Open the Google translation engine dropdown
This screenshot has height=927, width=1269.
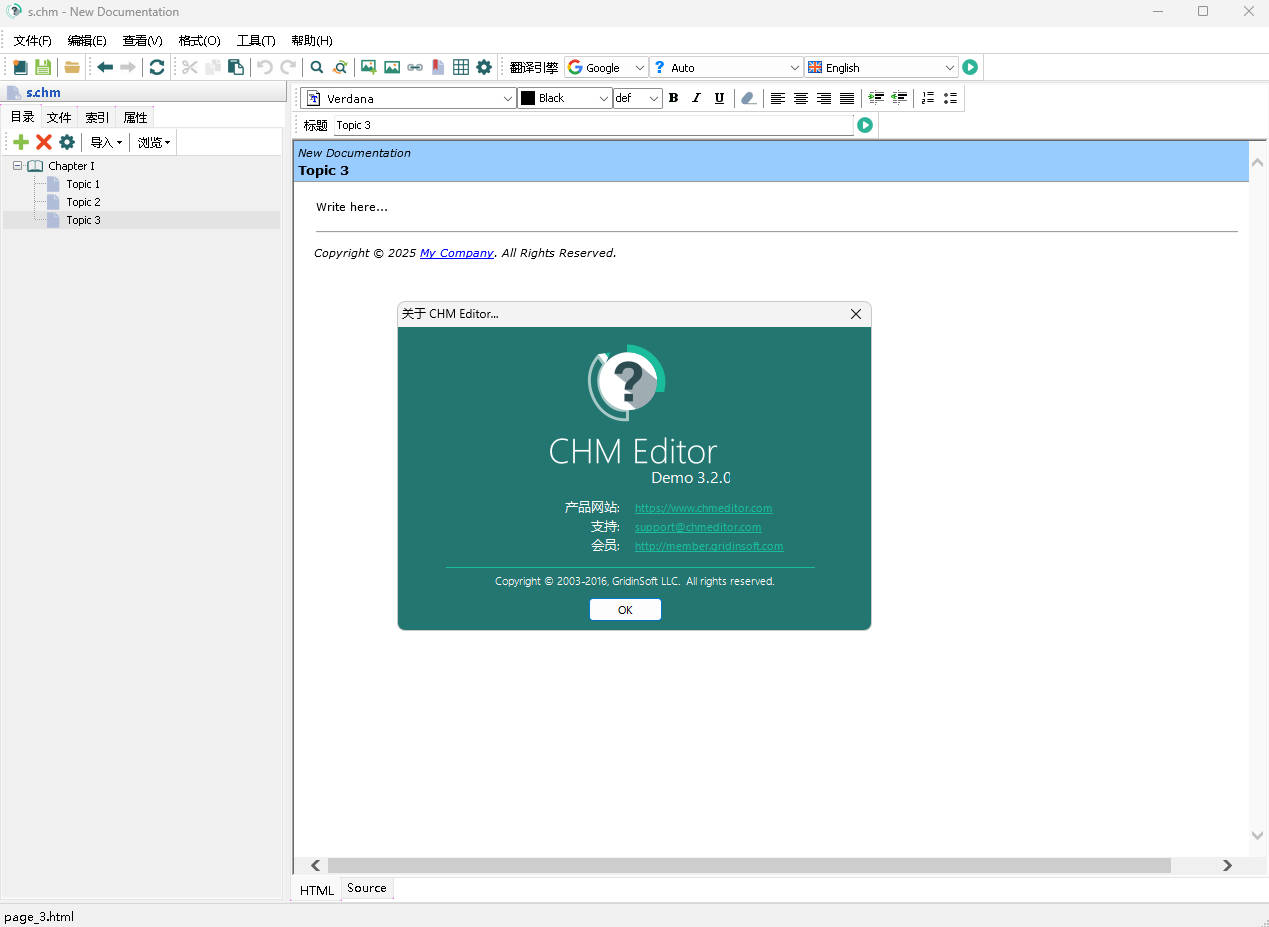tap(606, 67)
